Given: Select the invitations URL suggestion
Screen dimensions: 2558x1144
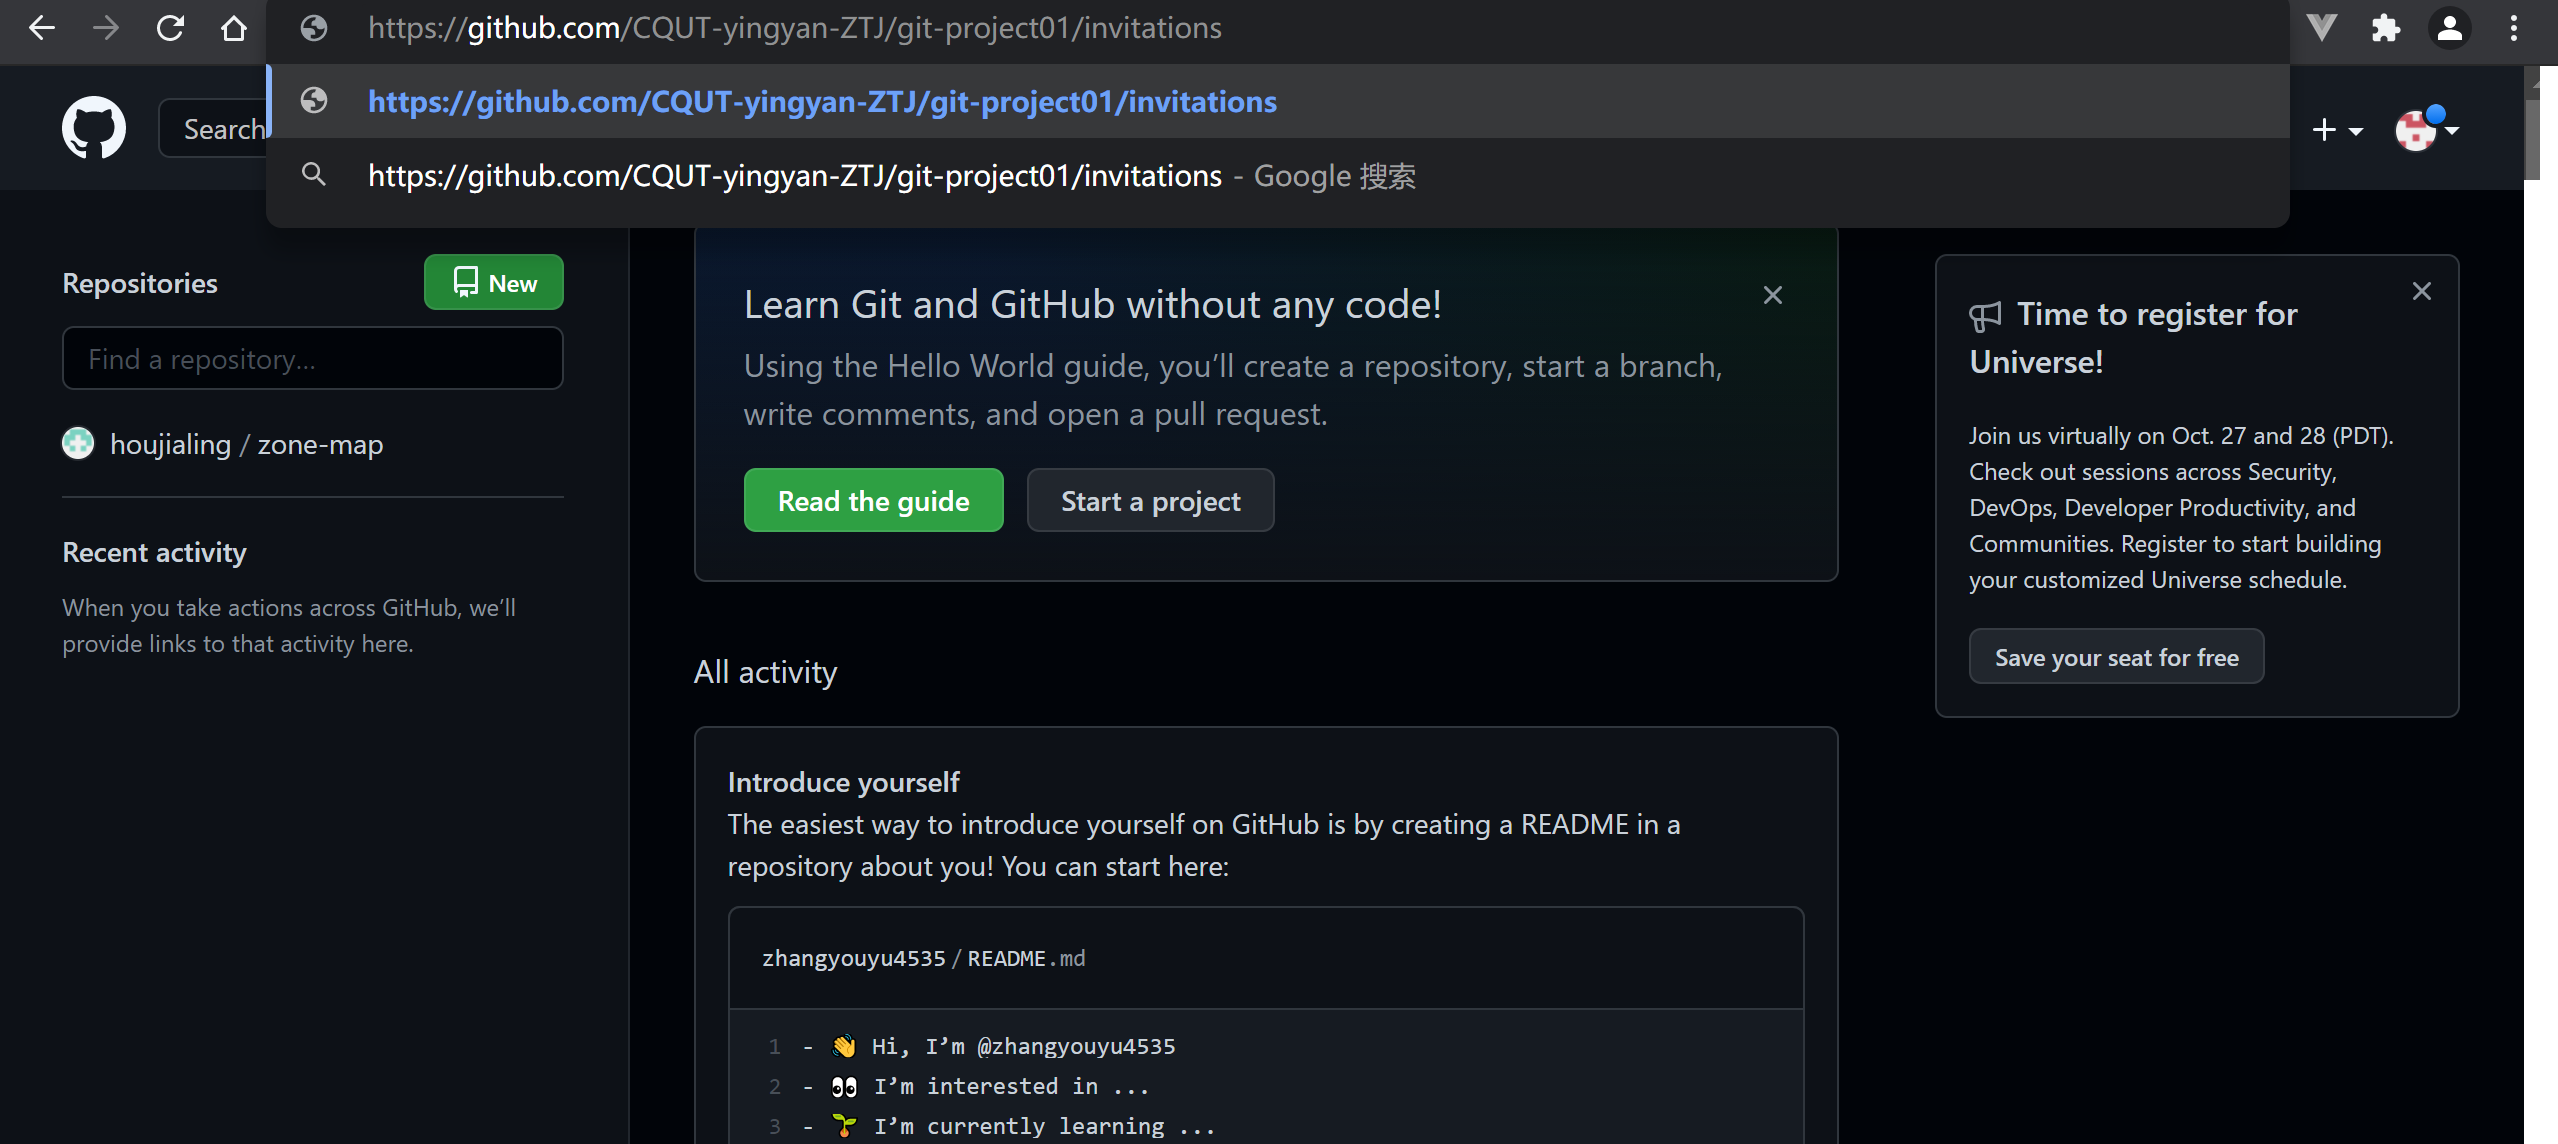Looking at the screenshot, I should [x=822, y=101].
